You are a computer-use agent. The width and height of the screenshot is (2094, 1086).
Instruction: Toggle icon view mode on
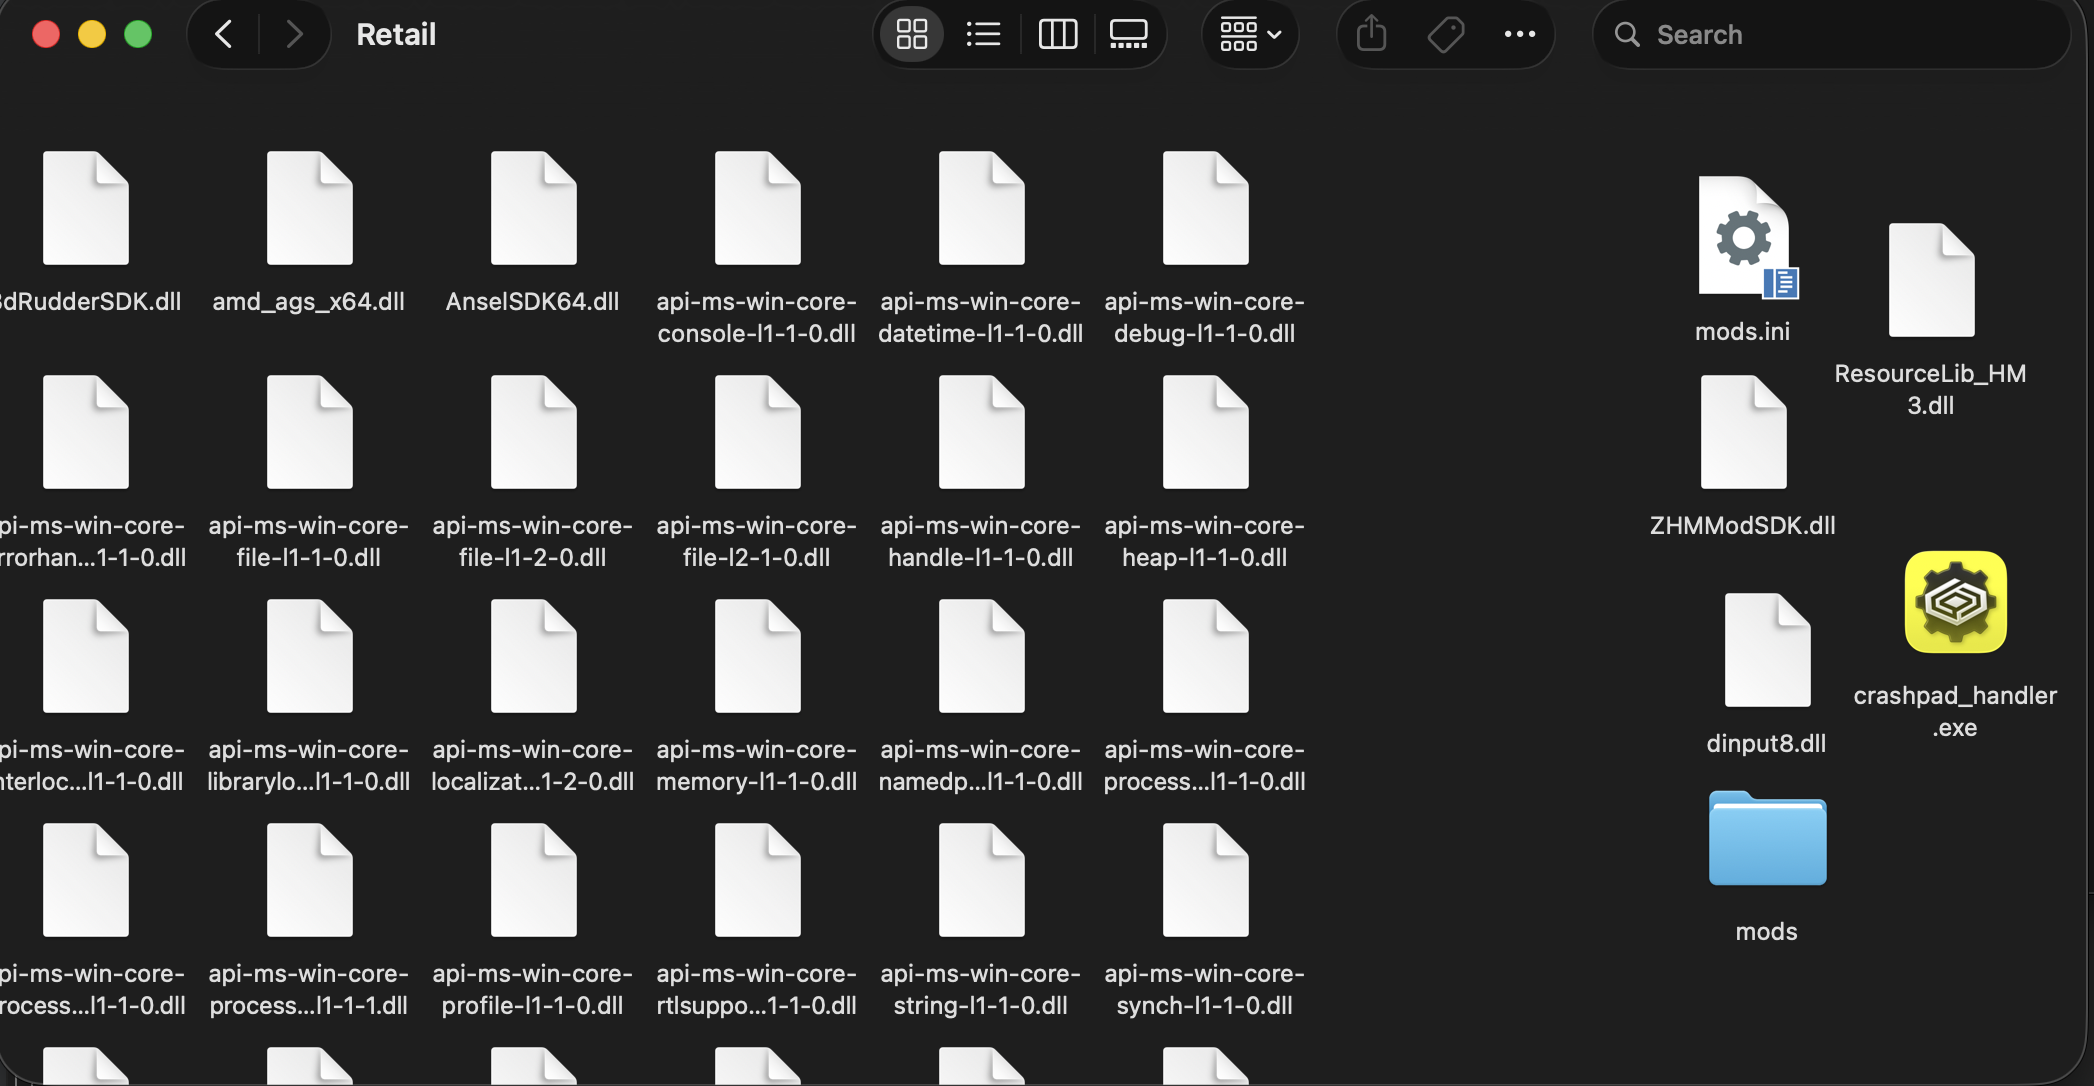[910, 33]
